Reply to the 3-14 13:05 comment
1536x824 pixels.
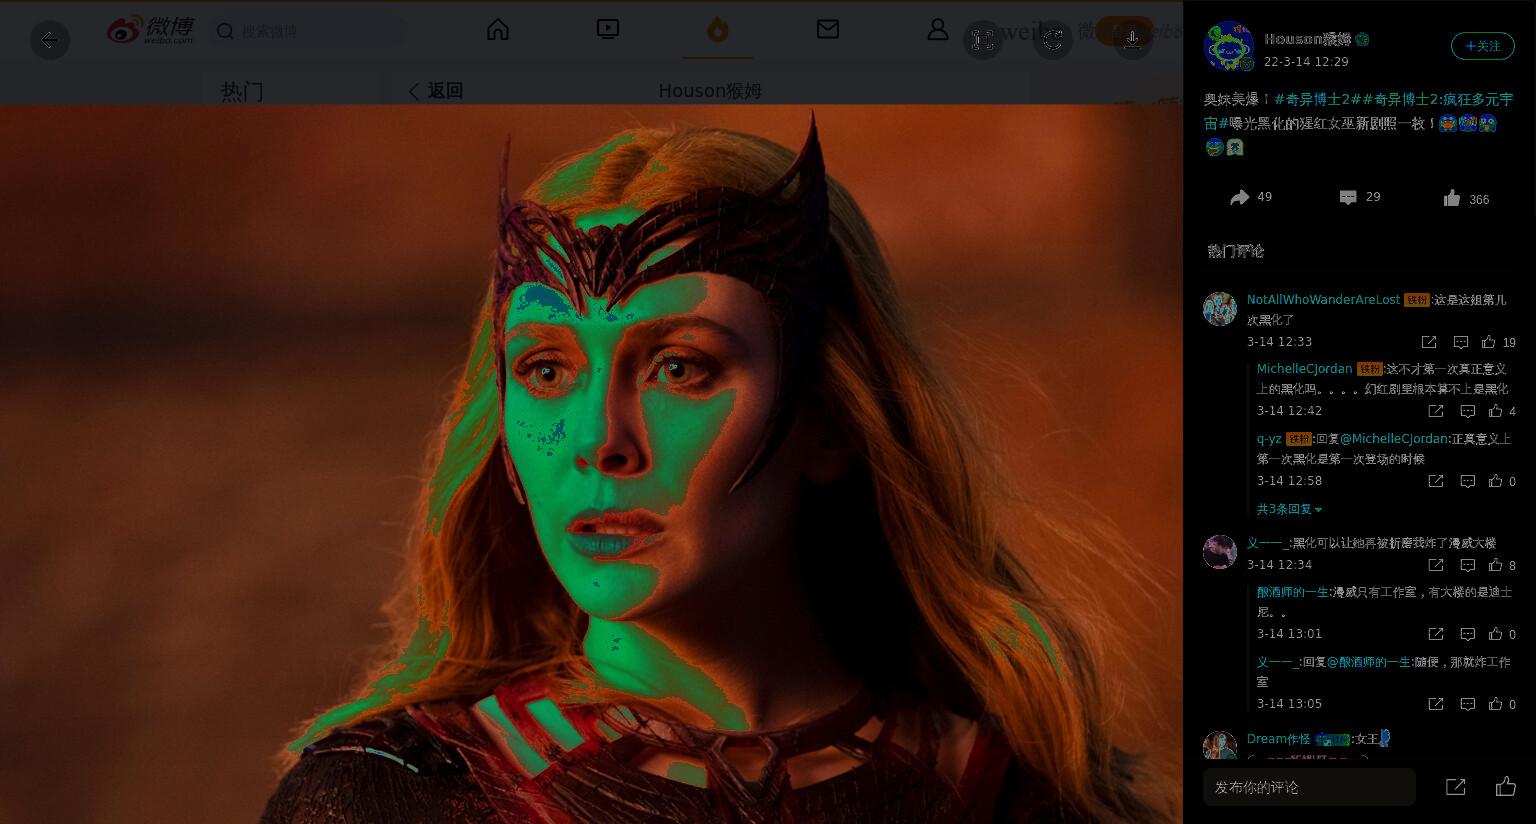coord(1468,704)
